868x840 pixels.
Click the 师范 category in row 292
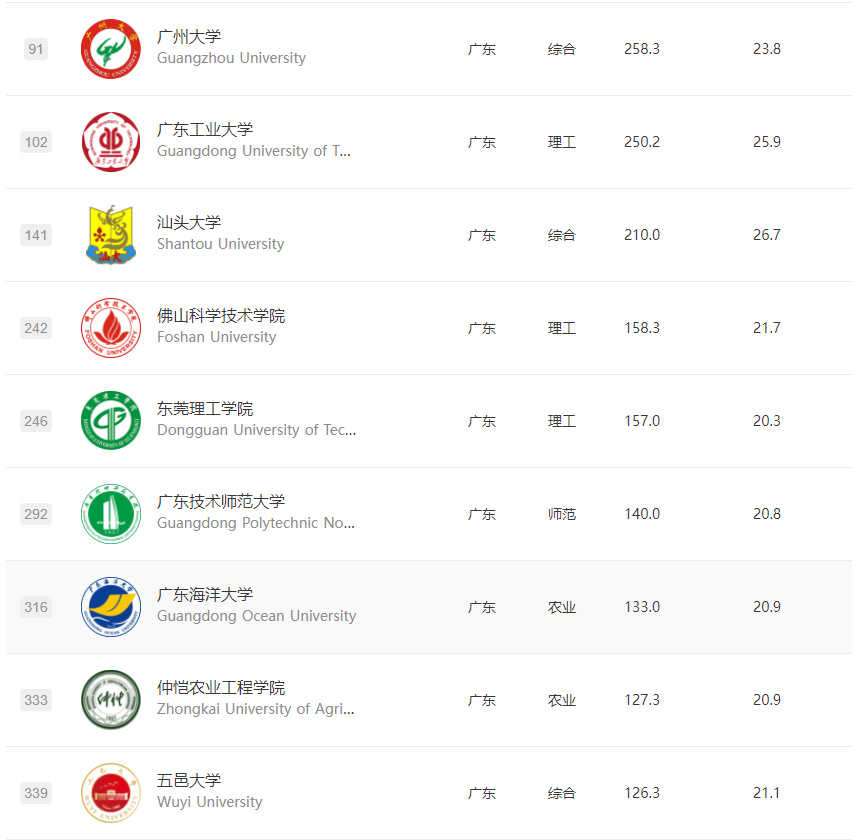coord(562,514)
